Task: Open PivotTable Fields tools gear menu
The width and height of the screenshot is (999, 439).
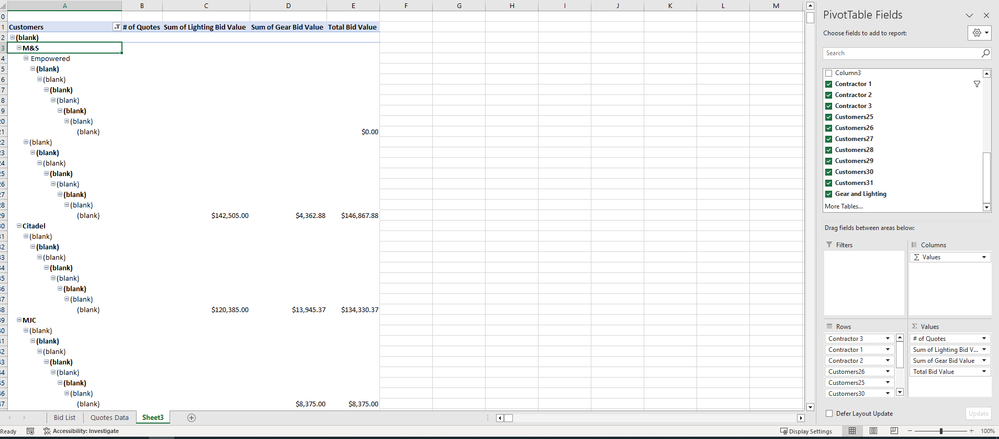Action: pyautogui.click(x=979, y=32)
